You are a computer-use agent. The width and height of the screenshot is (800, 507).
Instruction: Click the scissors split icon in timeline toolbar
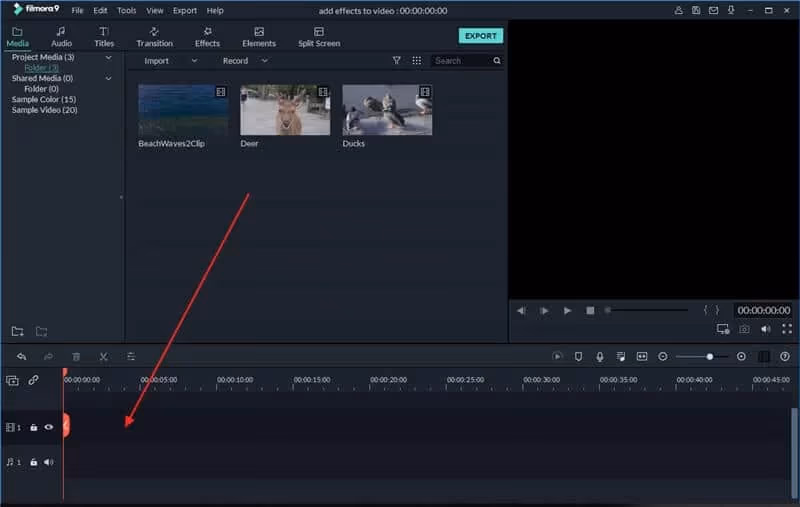[x=103, y=356]
